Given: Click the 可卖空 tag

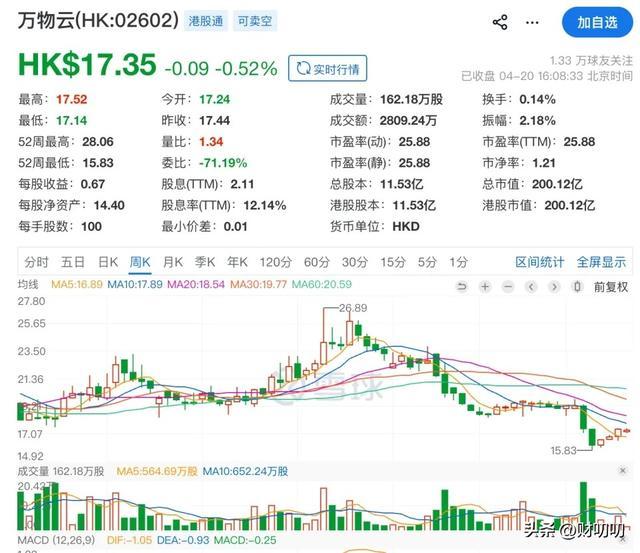Looking at the screenshot, I should pyautogui.click(x=255, y=21).
